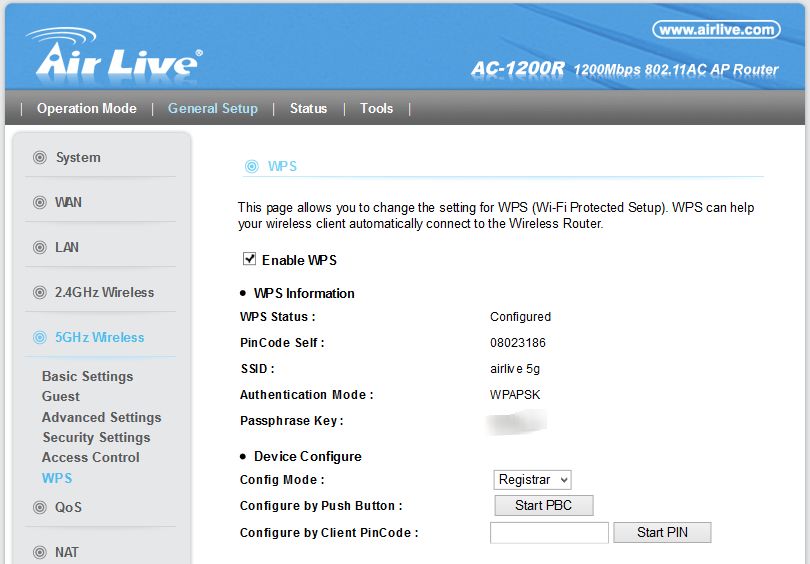This screenshot has width=810, height=564.
Task: Click the QoS bullet icon
Action: coord(40,508)
